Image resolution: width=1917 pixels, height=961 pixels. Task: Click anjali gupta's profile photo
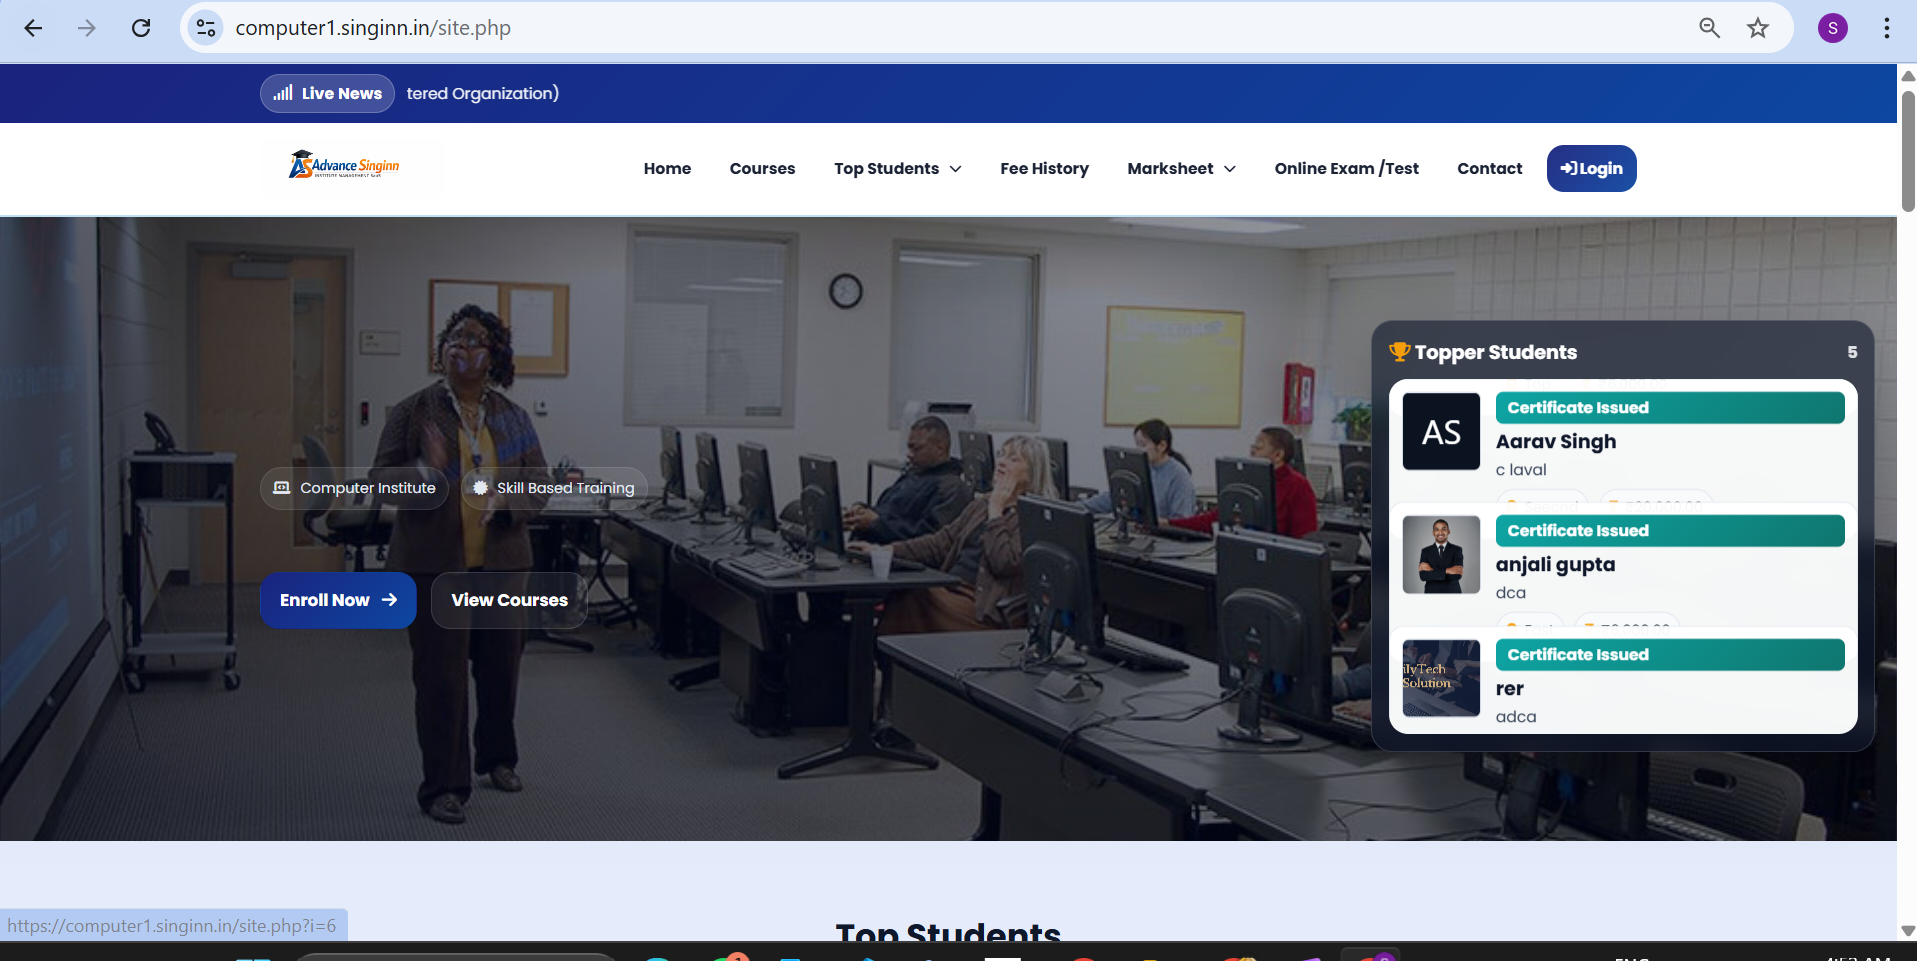coord(1440,555)
